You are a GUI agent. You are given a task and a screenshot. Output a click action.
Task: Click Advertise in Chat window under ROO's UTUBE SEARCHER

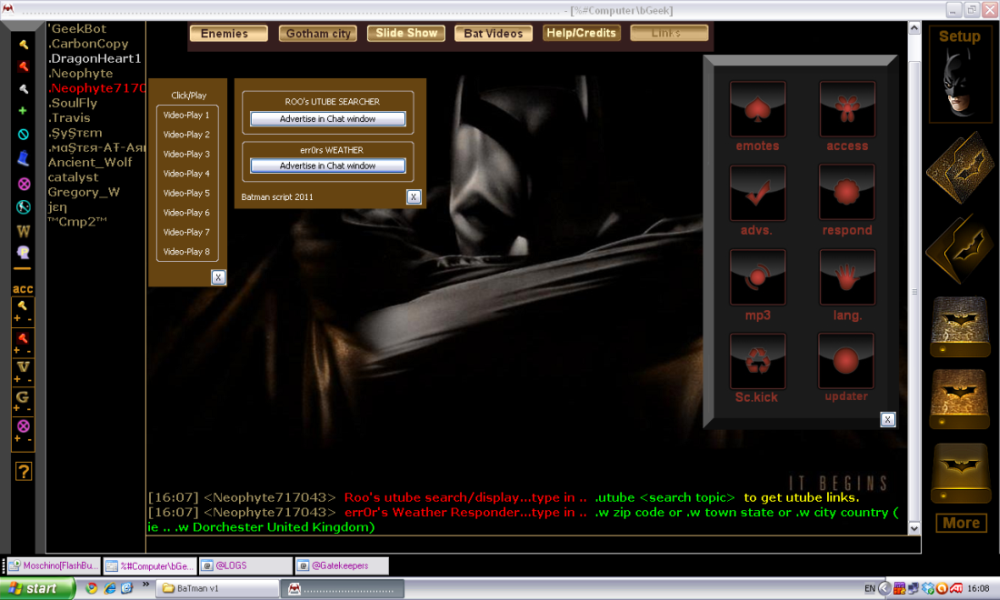pyautogui.click(x=328, y=119)
